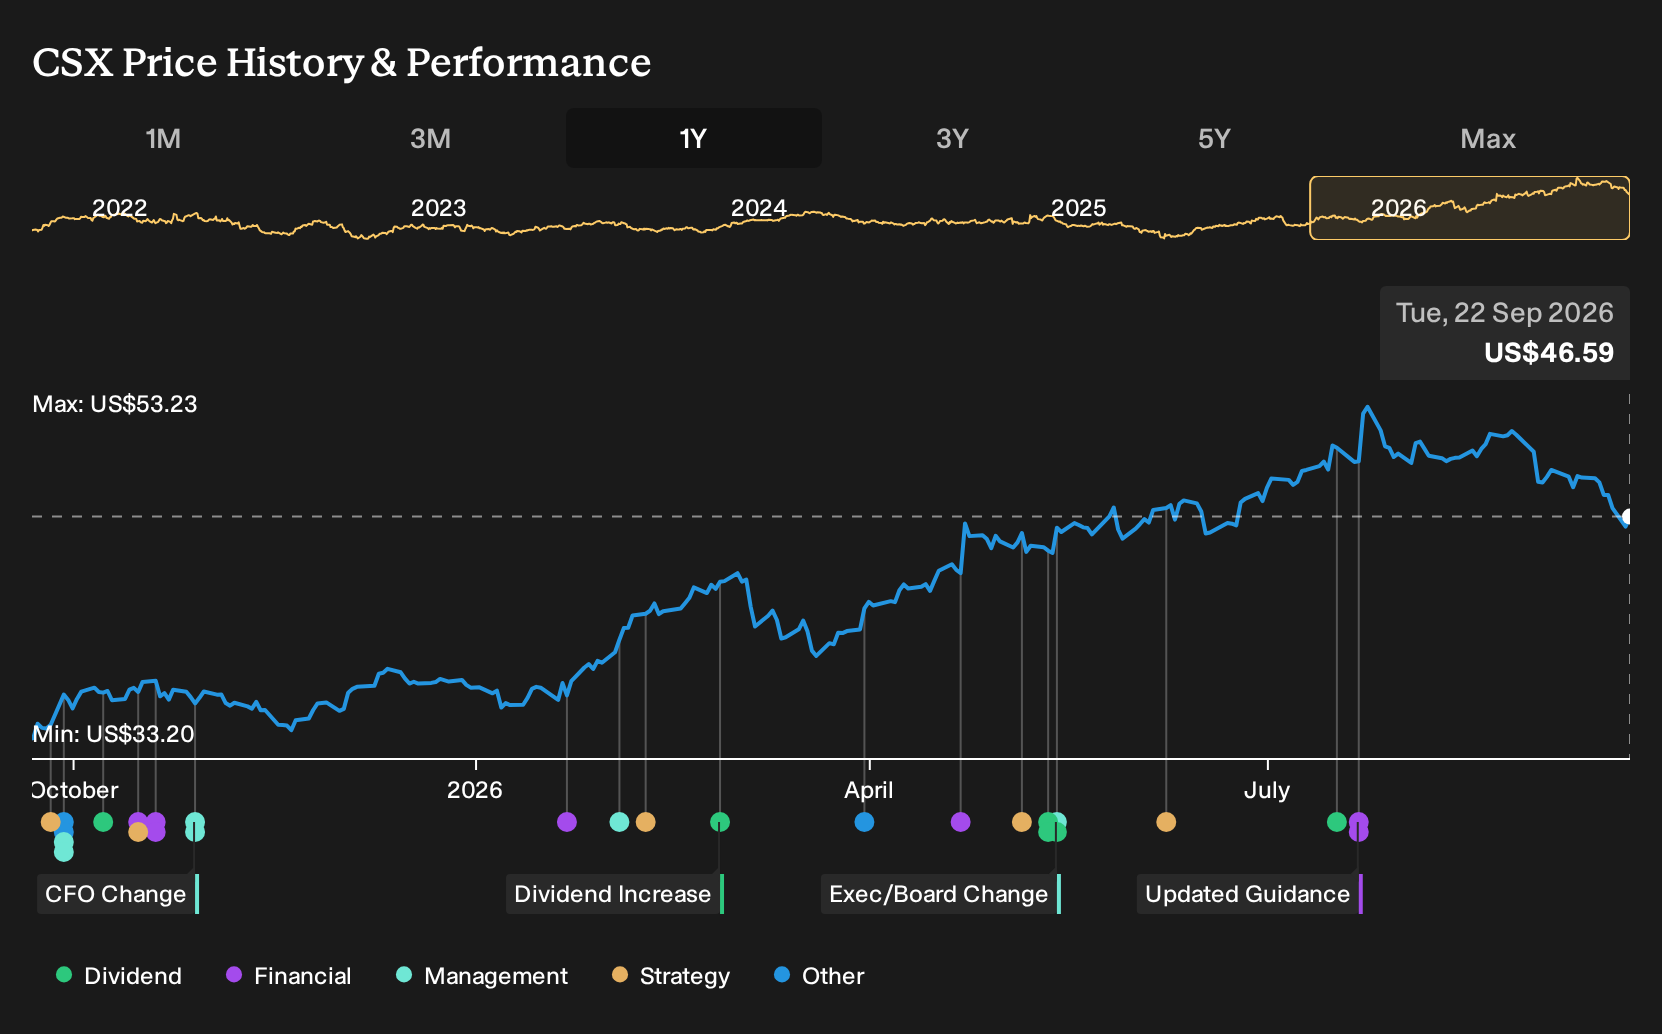Click the highlighted 2026 range selector window
This screenshot has height=1034, width=1662.
pyautogui.click(x=1469, y=208)
